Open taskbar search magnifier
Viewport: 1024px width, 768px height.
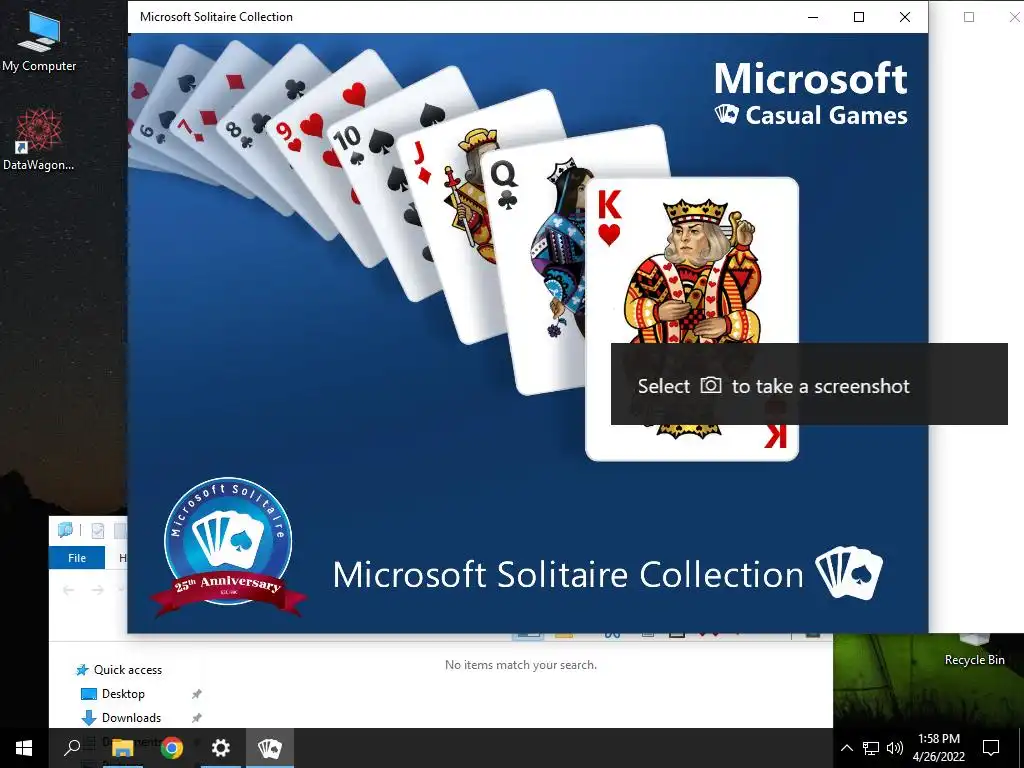[x=72, y=748]
